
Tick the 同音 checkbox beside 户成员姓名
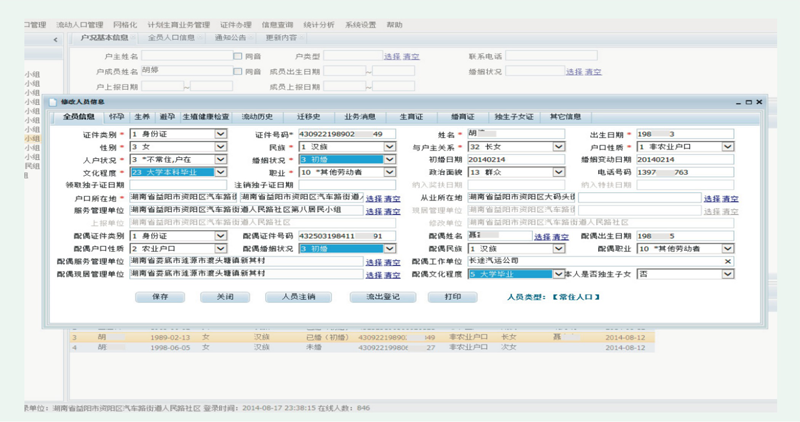click(237, 71)
